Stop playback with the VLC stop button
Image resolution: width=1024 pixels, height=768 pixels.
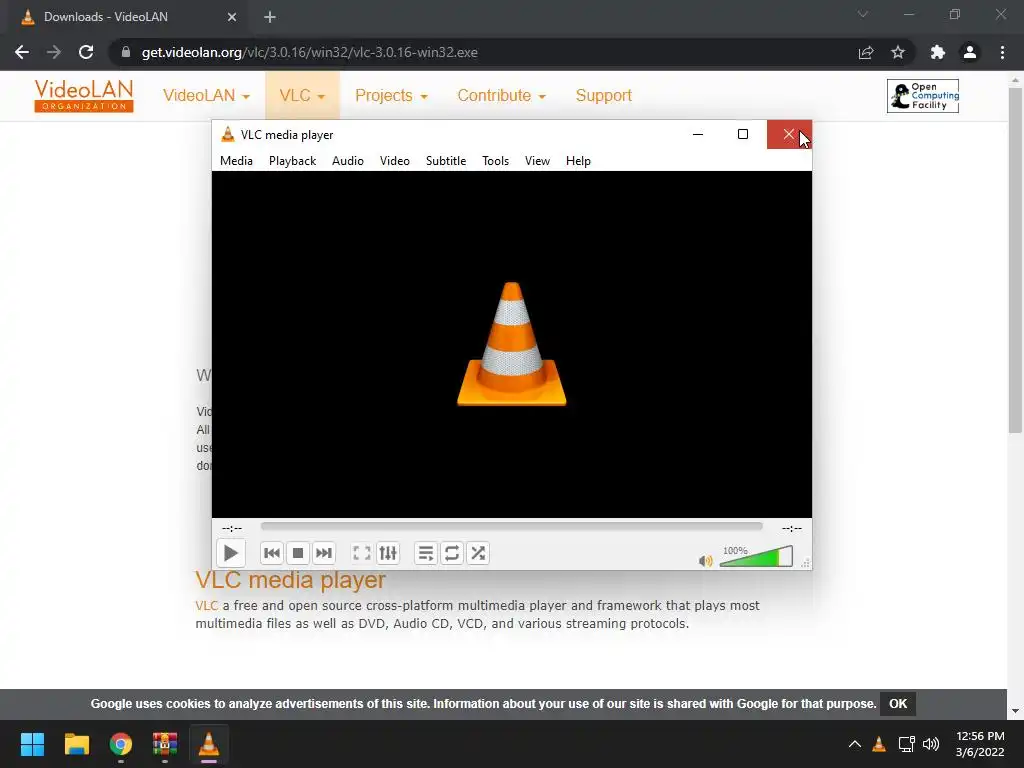[x=298, y=553]
